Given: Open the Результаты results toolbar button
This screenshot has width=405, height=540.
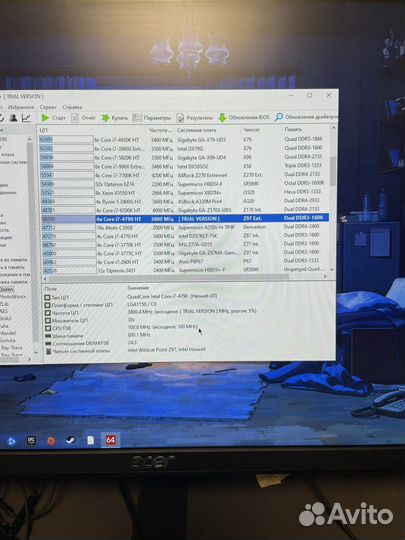Looking at the screenshot, I should pyautogui.click(x=195, y=118).
